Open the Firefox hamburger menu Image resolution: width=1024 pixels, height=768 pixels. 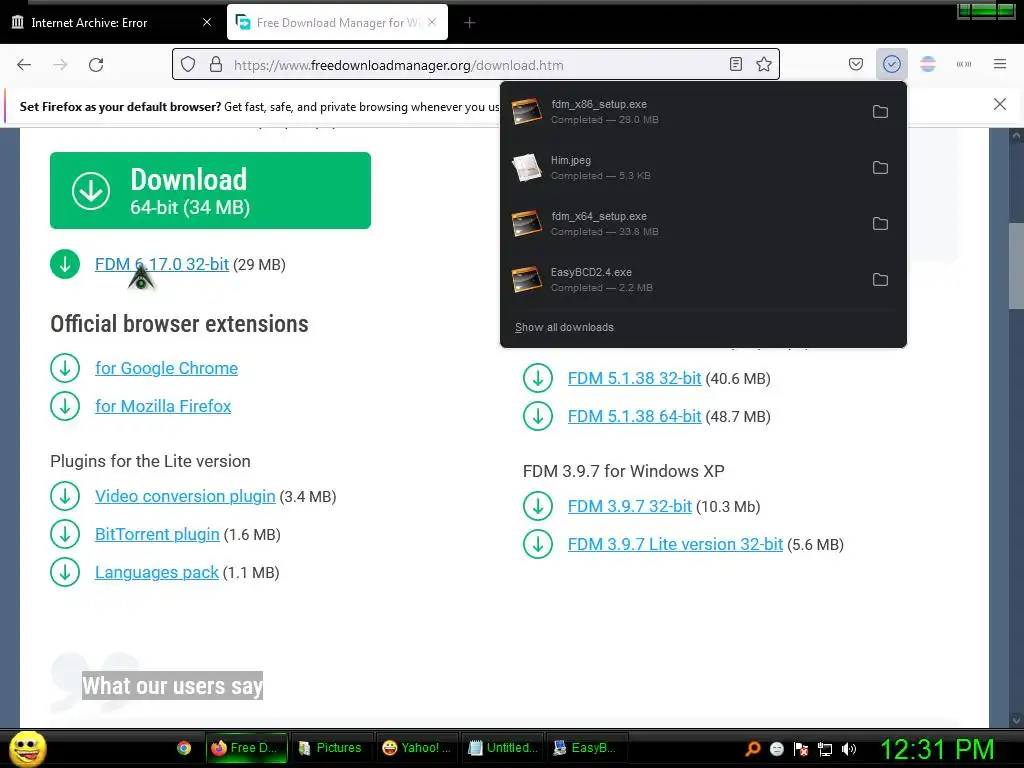(999, 64)
